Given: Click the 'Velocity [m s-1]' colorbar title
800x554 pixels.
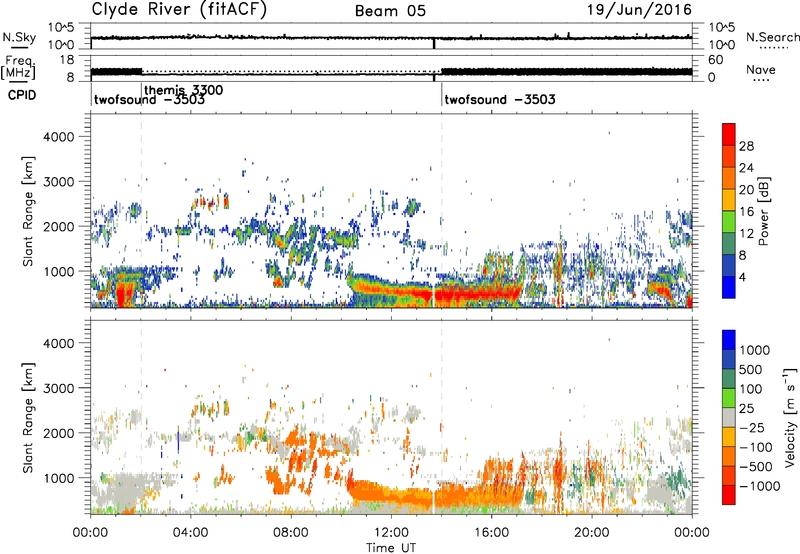Looking at the screenshot, I should (x=790, y=417).
